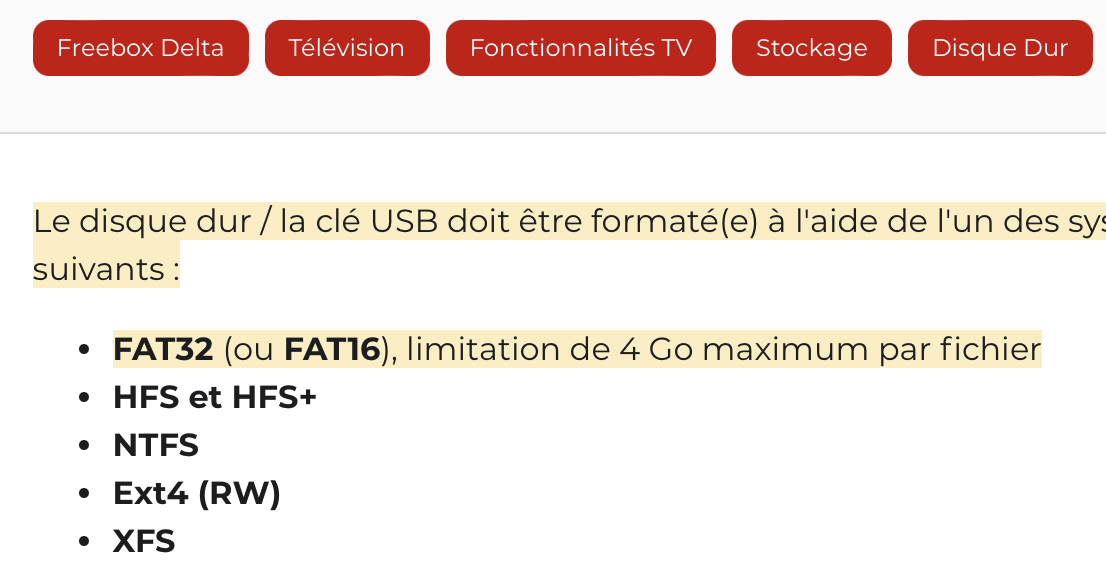Click the bullet before FAT32

pos(85,350)
